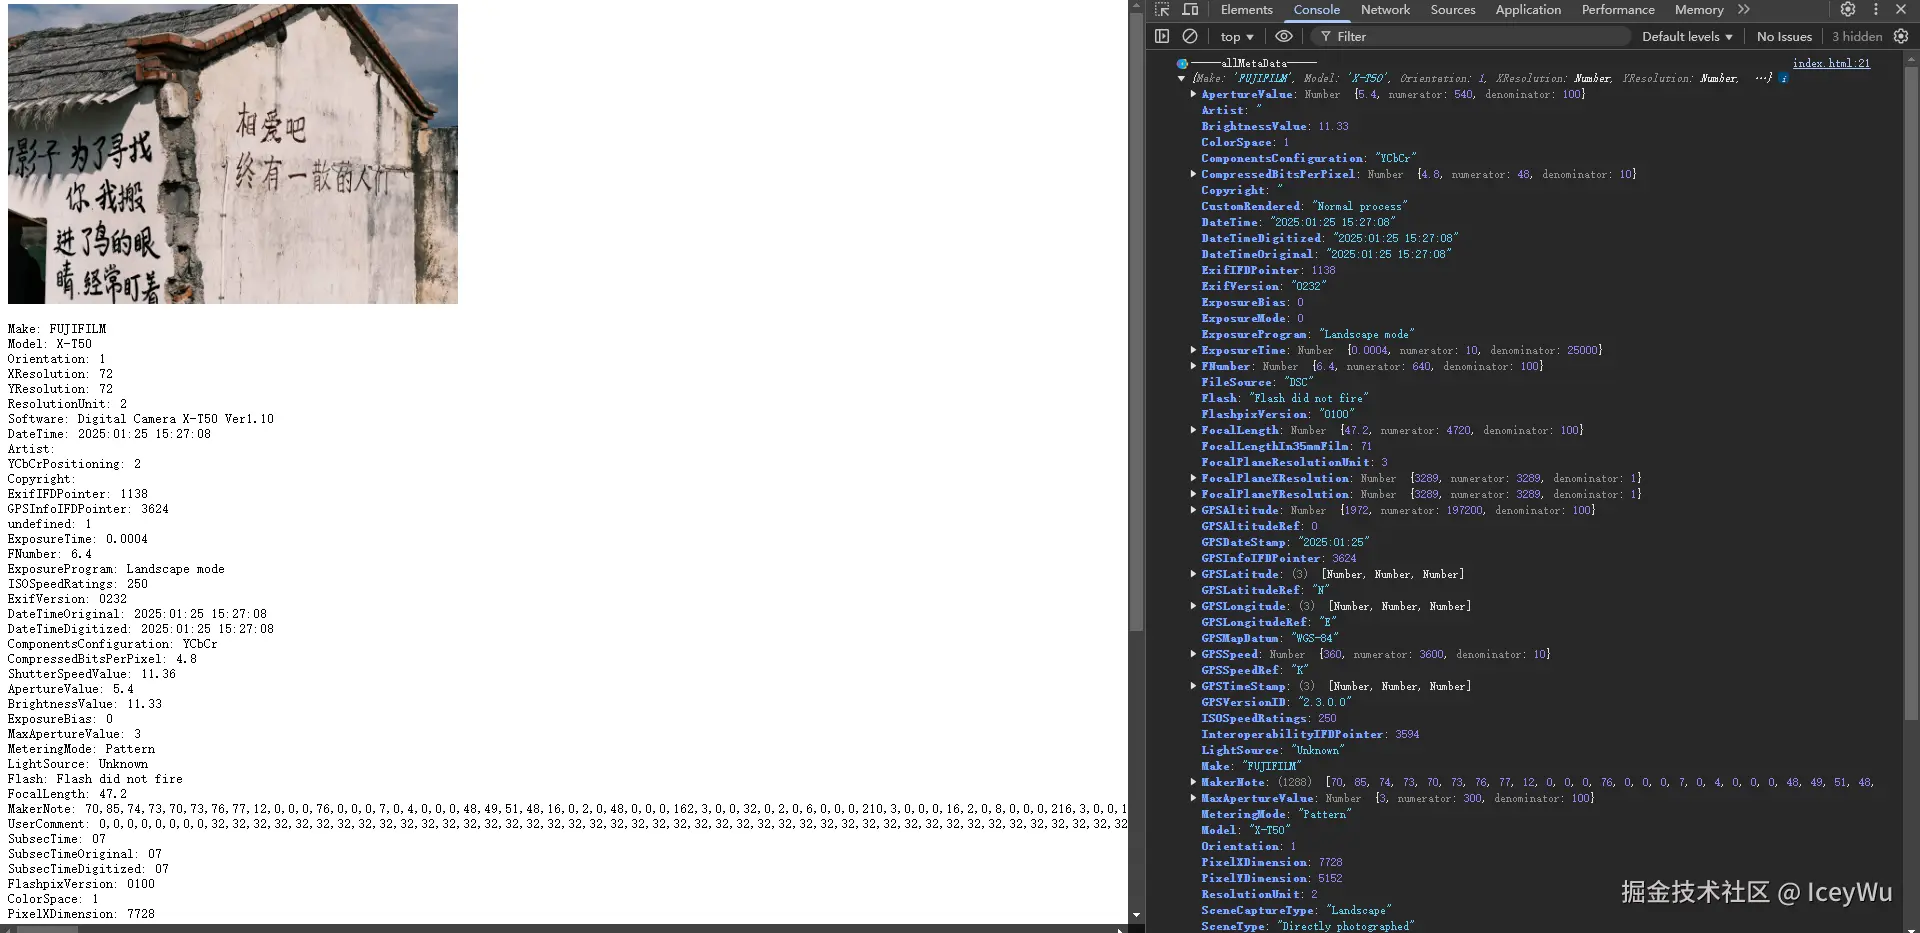Open the Default levels dropdown

pyautogui.click(x=1687, y=36)
